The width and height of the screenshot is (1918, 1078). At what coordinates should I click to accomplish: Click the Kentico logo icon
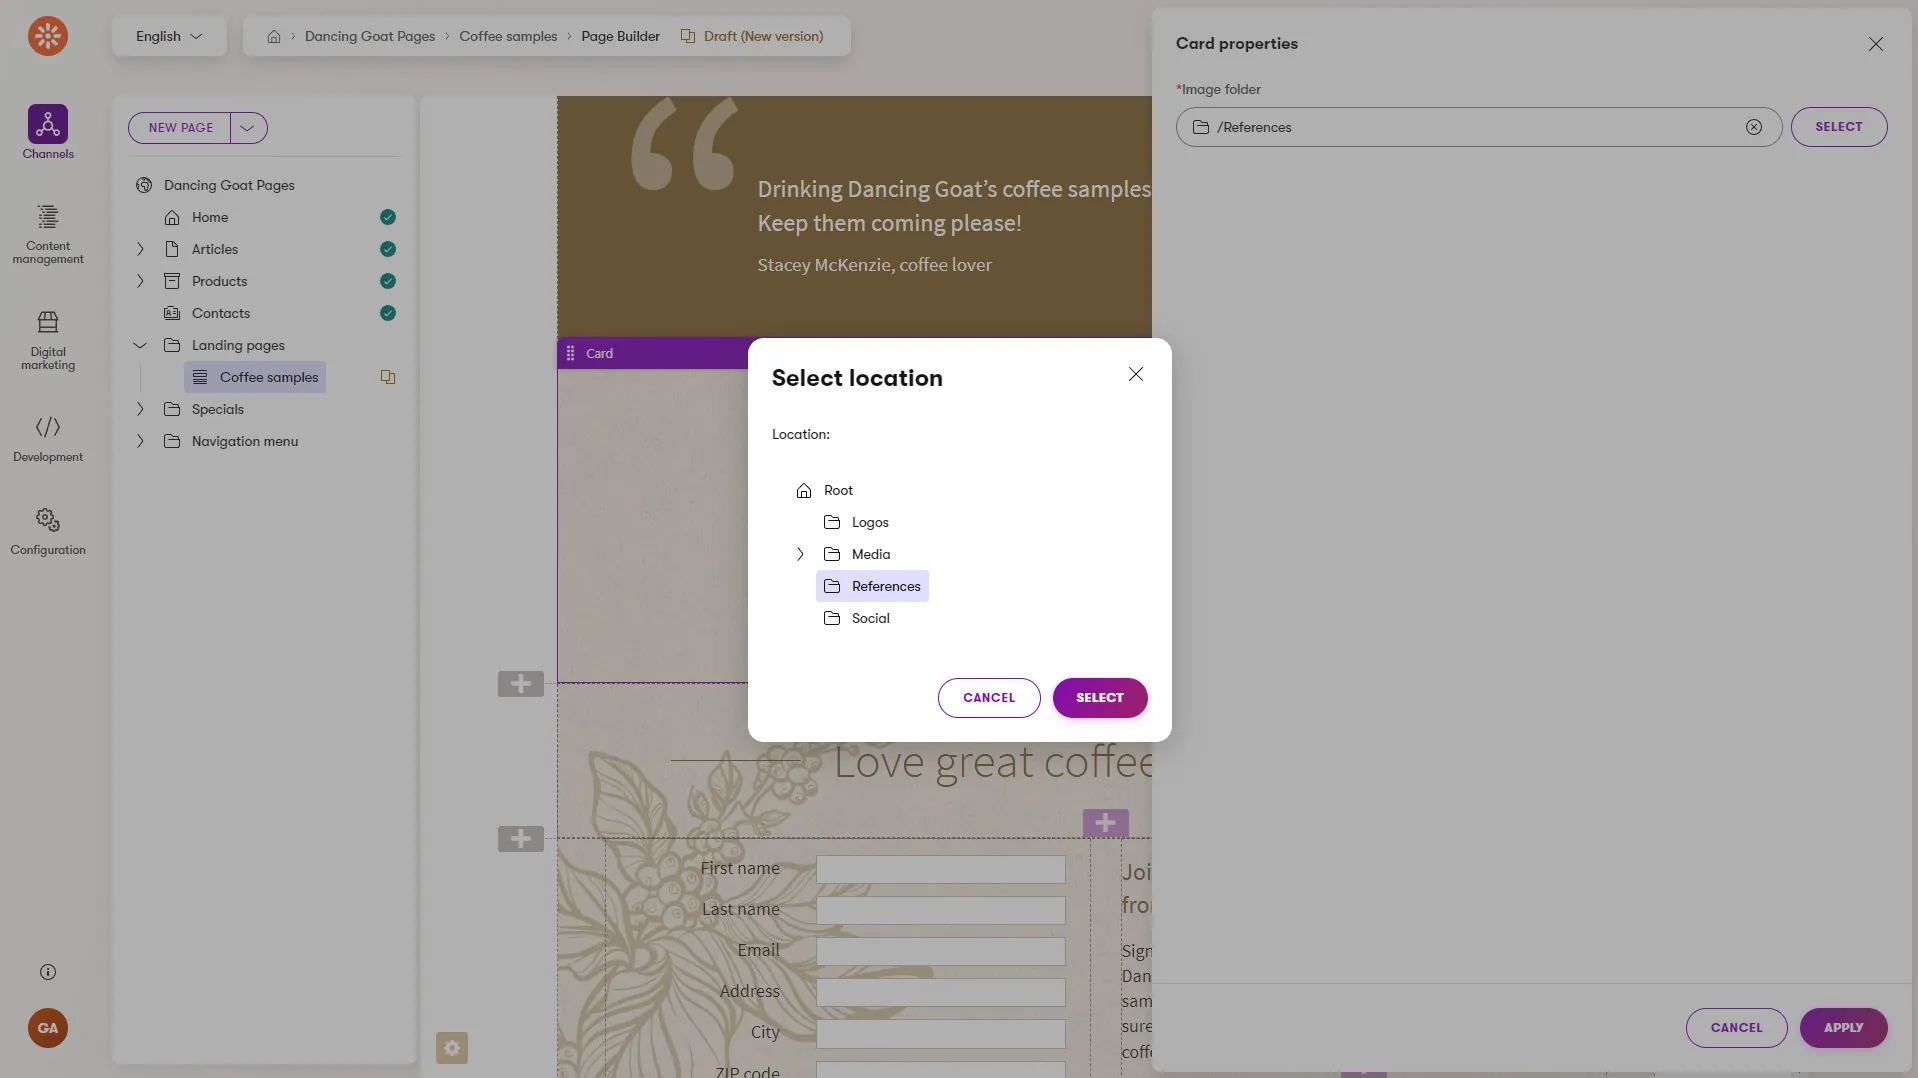coord(48,36)
